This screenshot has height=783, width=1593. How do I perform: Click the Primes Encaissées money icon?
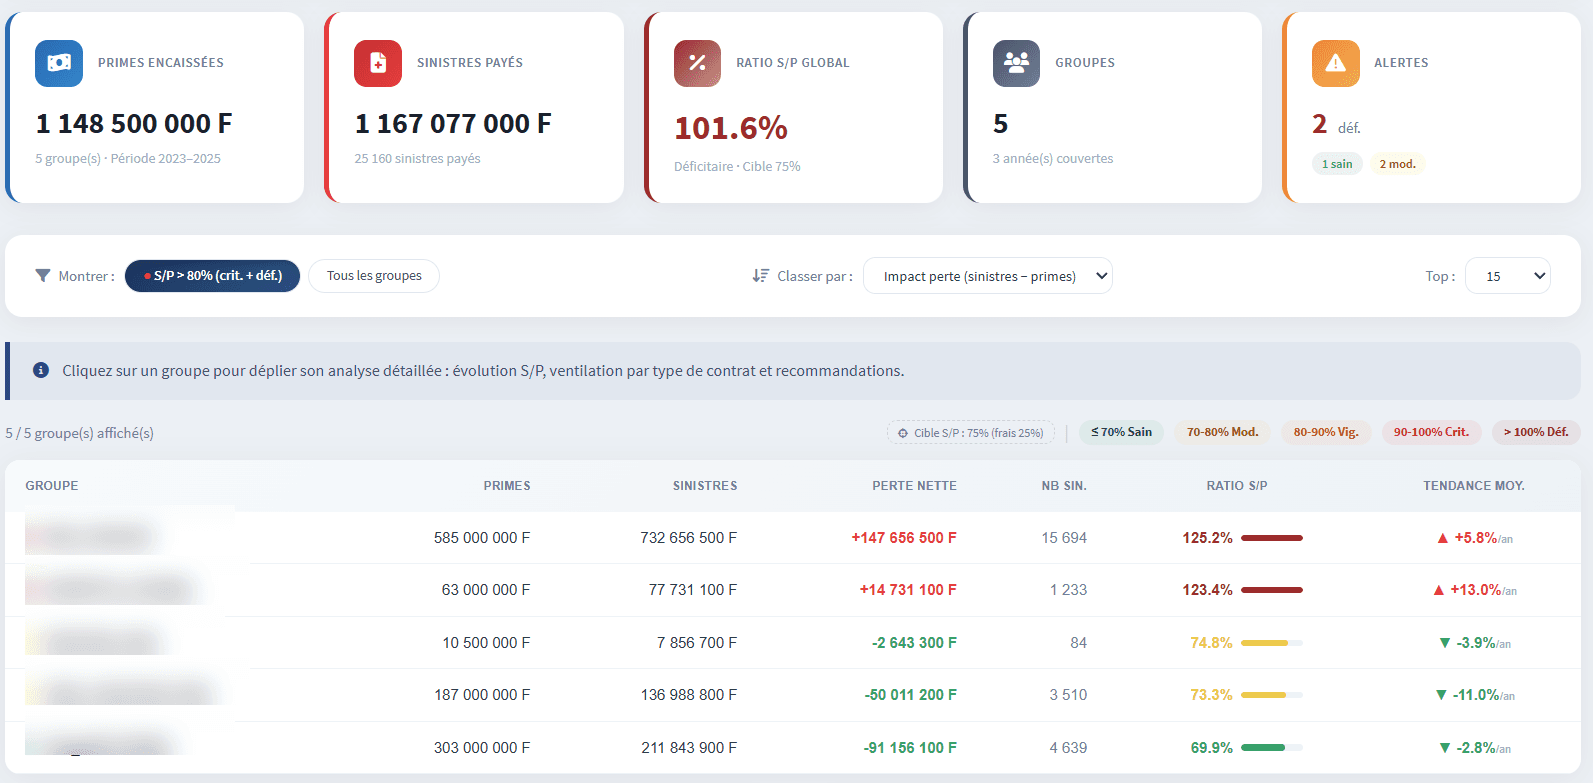[x=59, y=63]
